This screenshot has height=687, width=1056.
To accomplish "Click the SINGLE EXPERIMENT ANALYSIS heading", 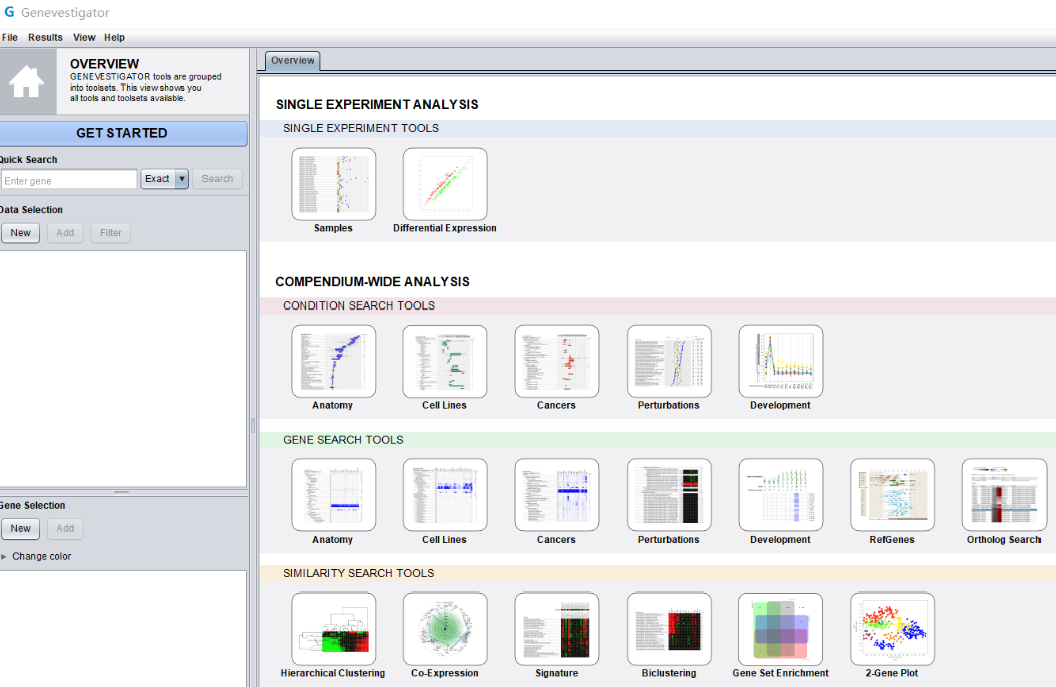I will 377,104.
